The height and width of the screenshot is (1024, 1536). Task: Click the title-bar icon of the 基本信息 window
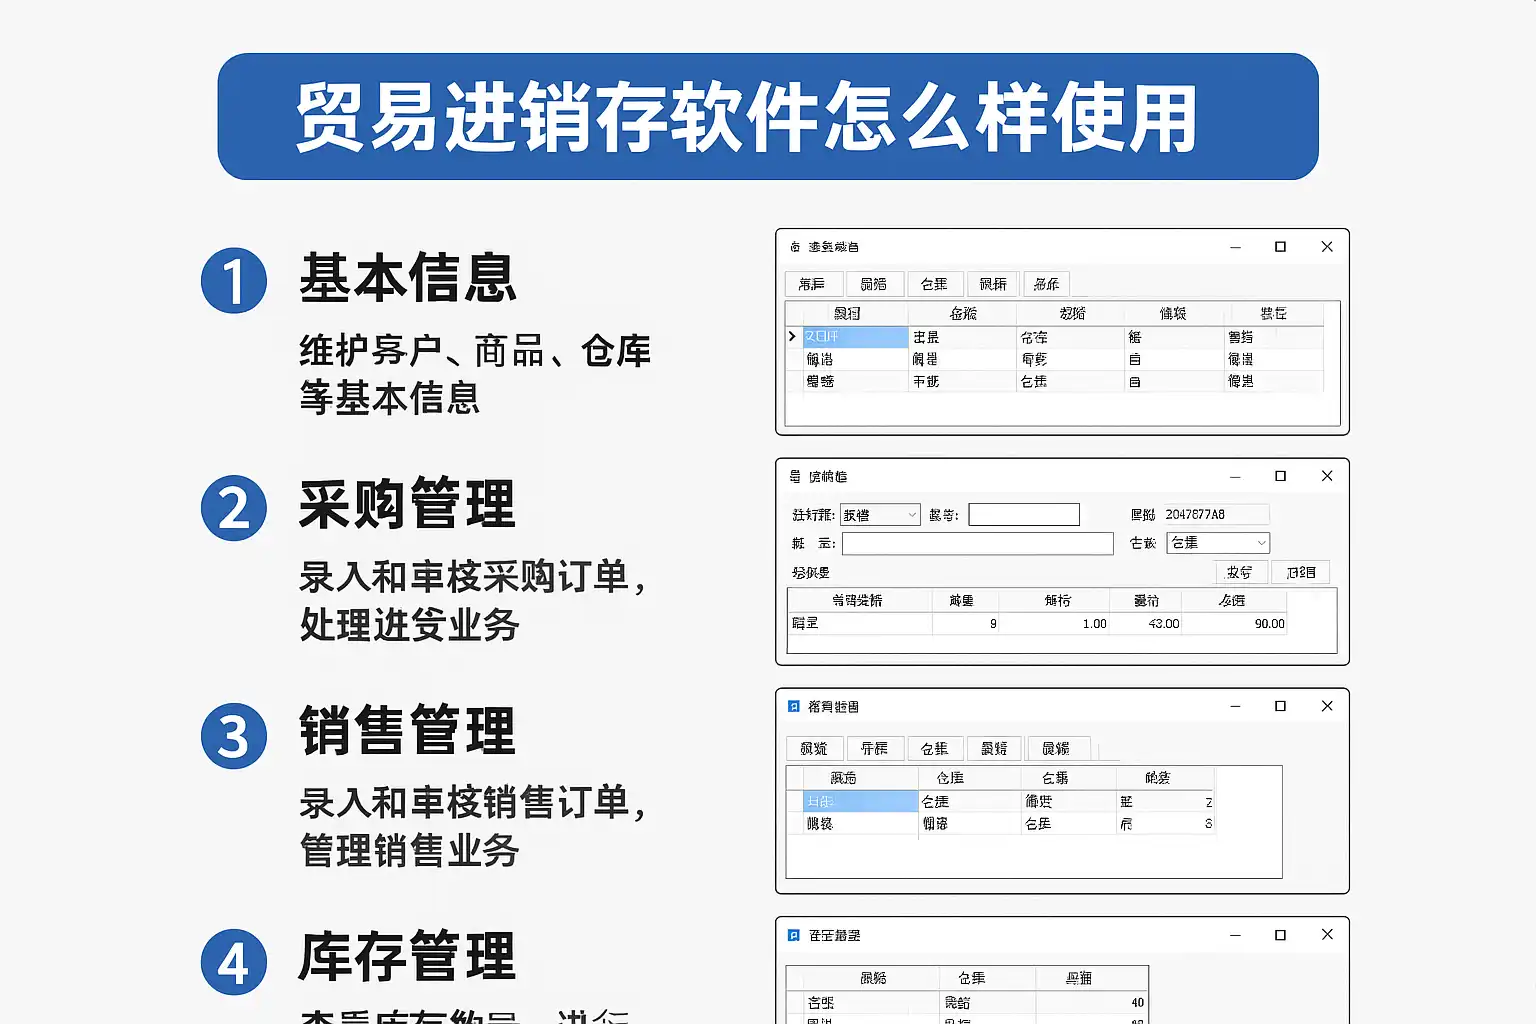[x=795, y=247]
